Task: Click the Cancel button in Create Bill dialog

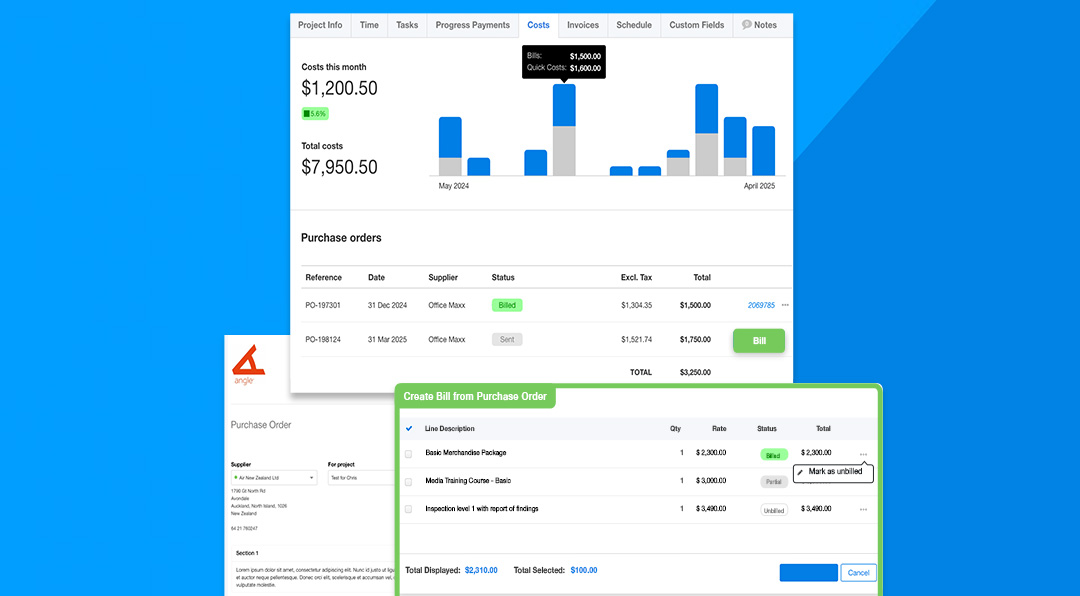Action: pos(858,573)
